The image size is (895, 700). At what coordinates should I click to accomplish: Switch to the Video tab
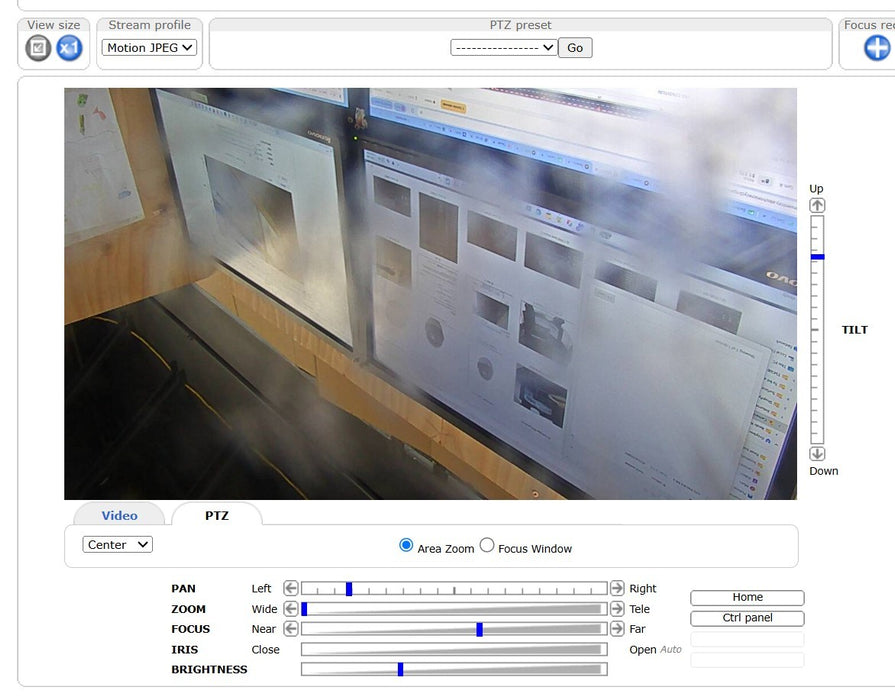(x=119, y=515)
